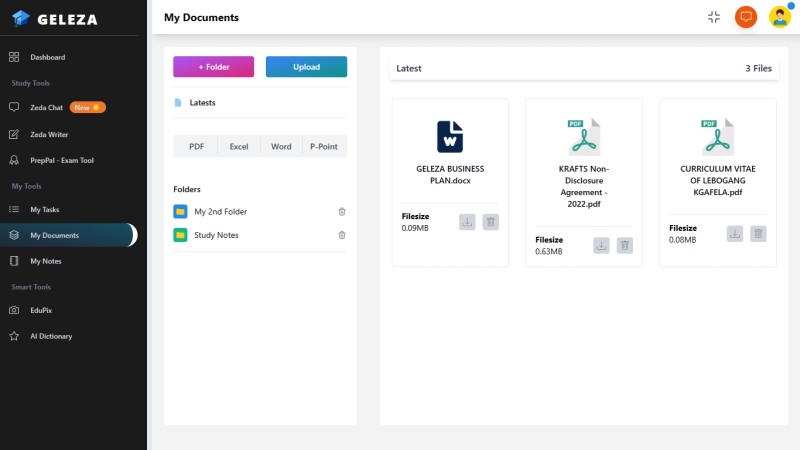Click the green Study Notes folder icon
The height and width of the screenshot is (450, 800).
180,235
